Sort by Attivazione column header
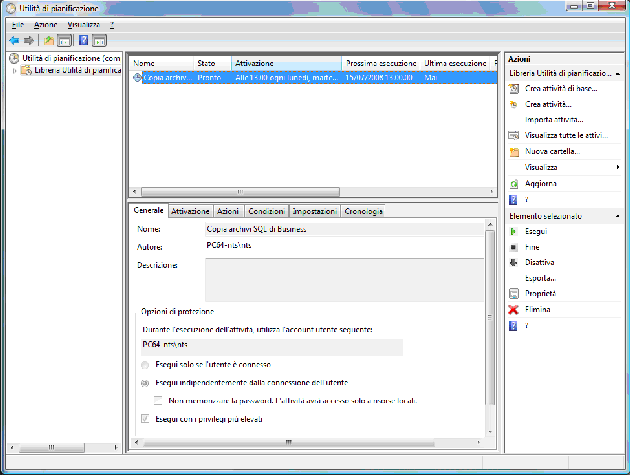Screen dimensions: 630x475 pos(286,63)
